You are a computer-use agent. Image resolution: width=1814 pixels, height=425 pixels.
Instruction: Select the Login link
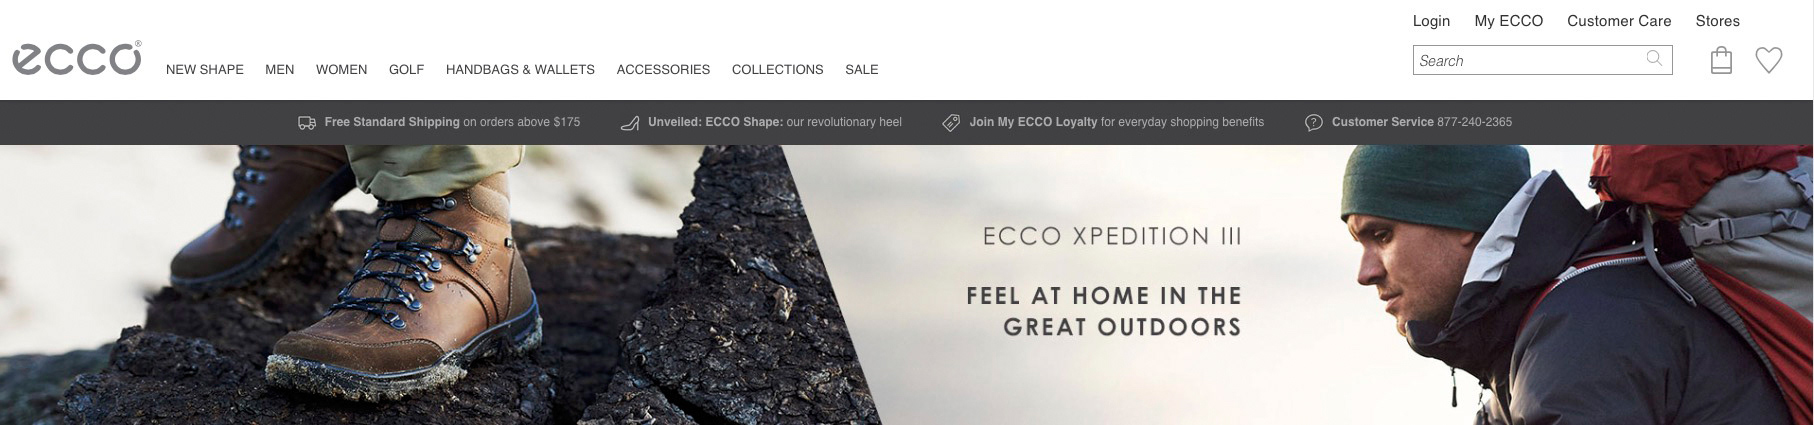pos(1431,21)
